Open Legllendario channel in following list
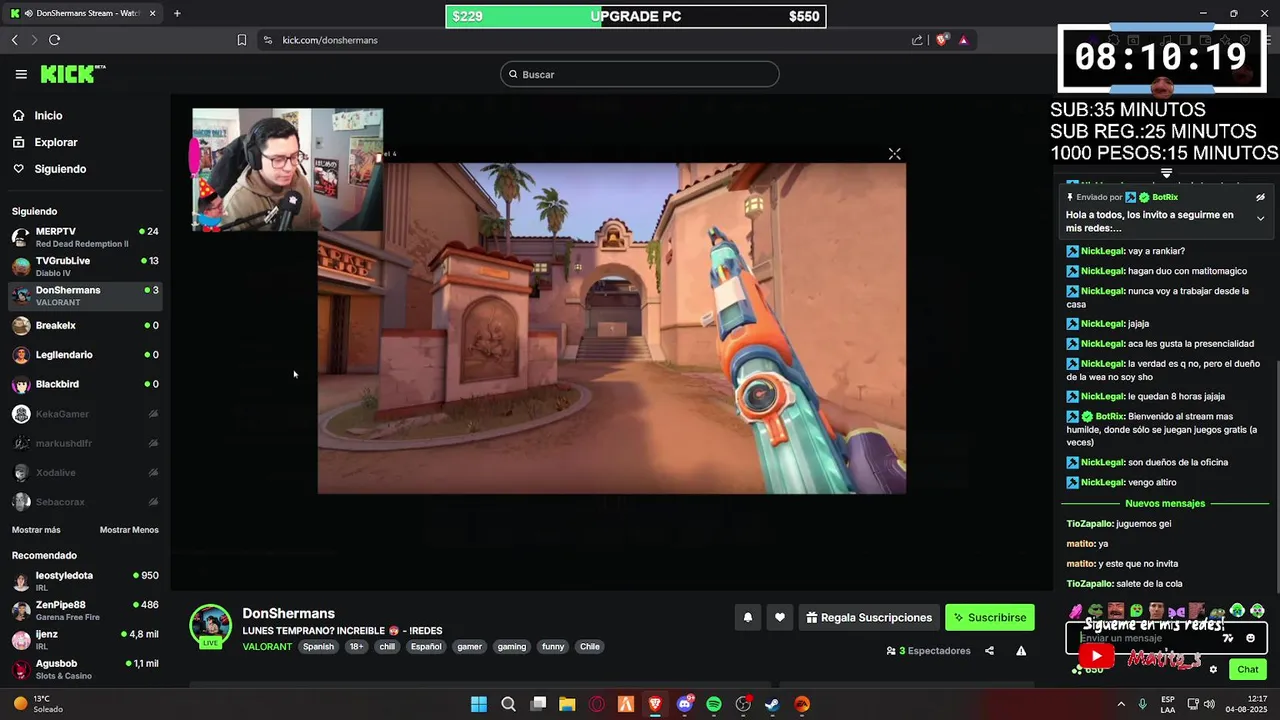 (x=85, y=355)
